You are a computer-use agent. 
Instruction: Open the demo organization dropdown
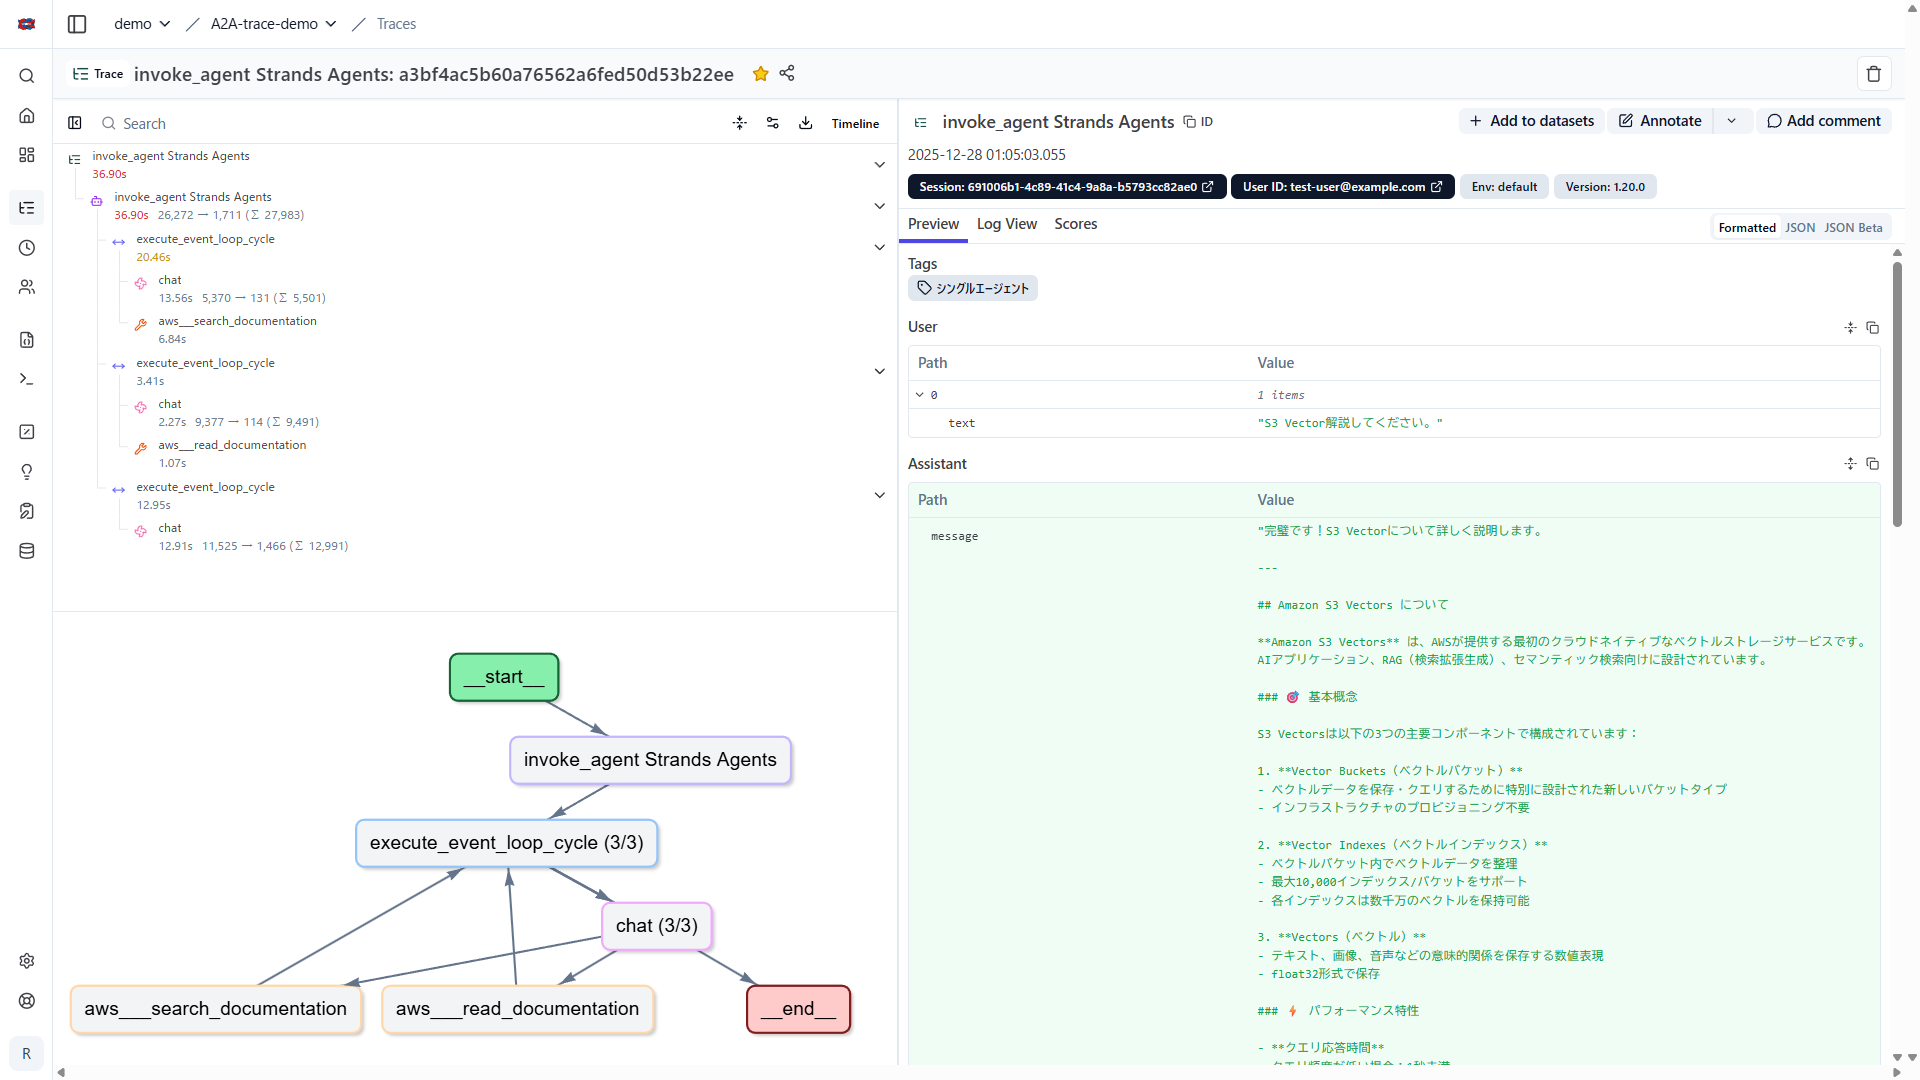142,24
